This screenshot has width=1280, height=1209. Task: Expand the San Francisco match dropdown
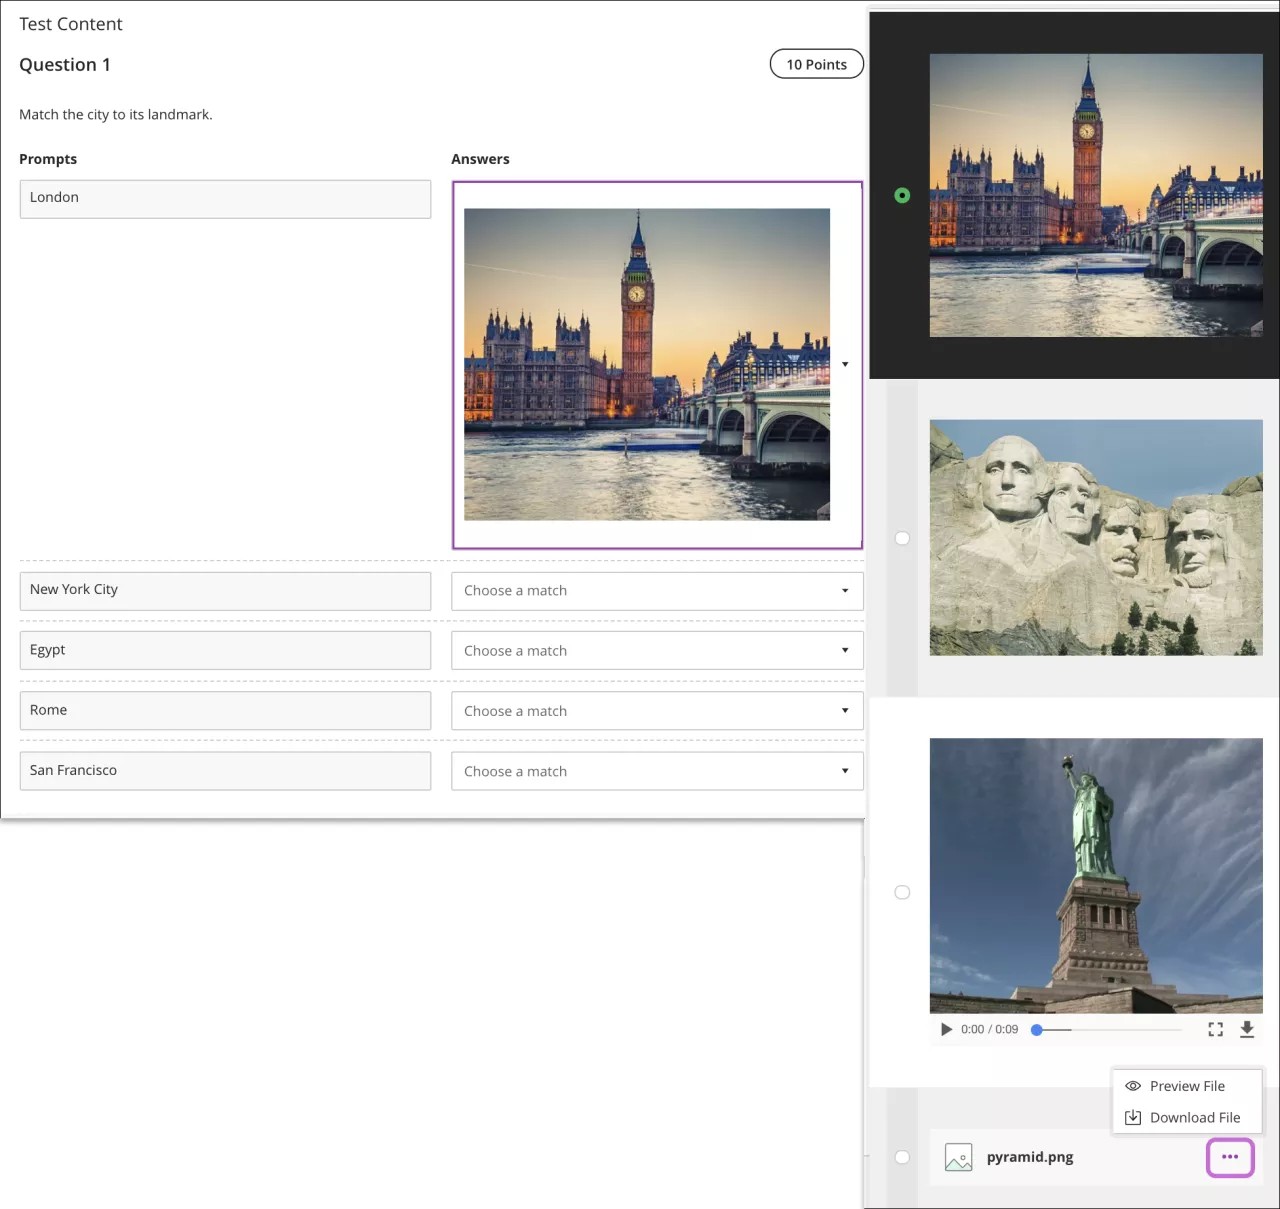click(x=656, y=771)
